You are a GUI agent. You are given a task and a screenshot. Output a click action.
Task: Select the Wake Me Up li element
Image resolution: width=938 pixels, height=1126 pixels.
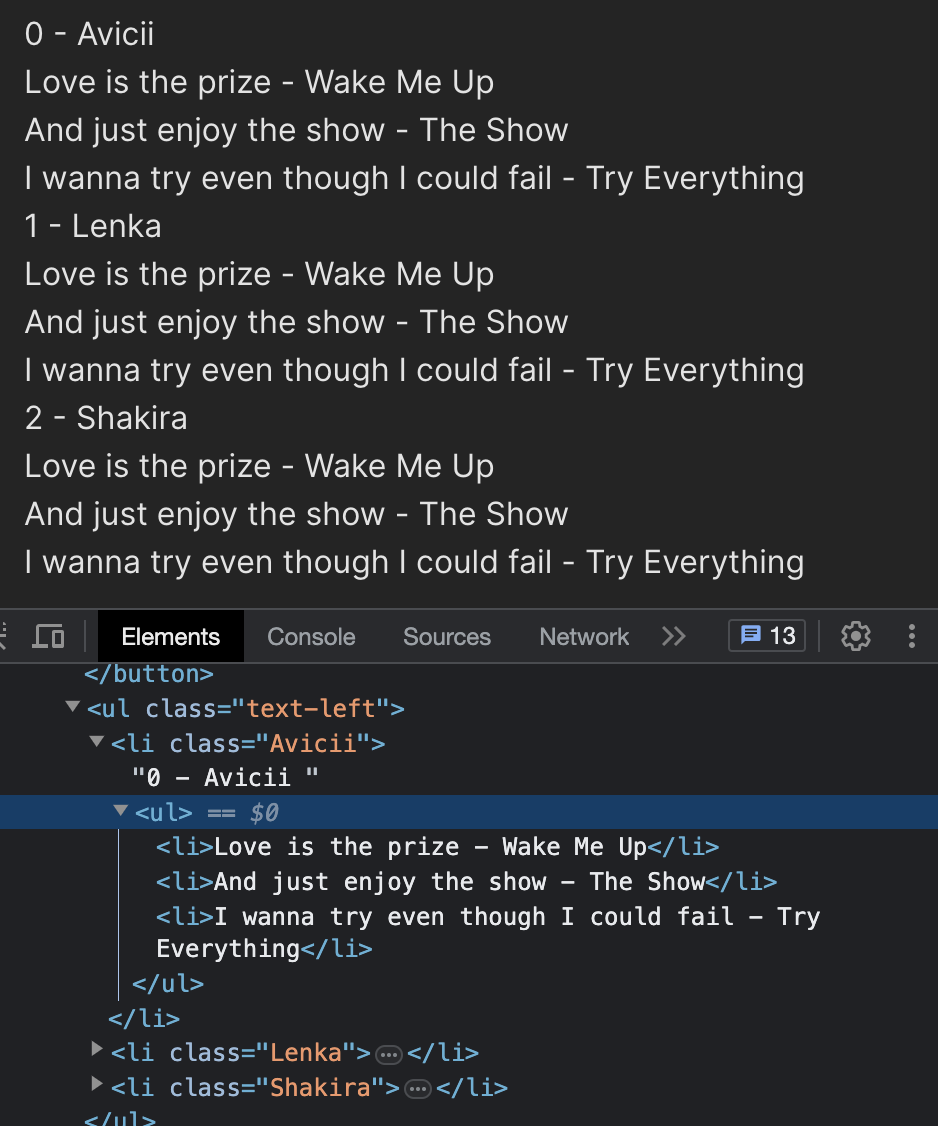(437, 847)
